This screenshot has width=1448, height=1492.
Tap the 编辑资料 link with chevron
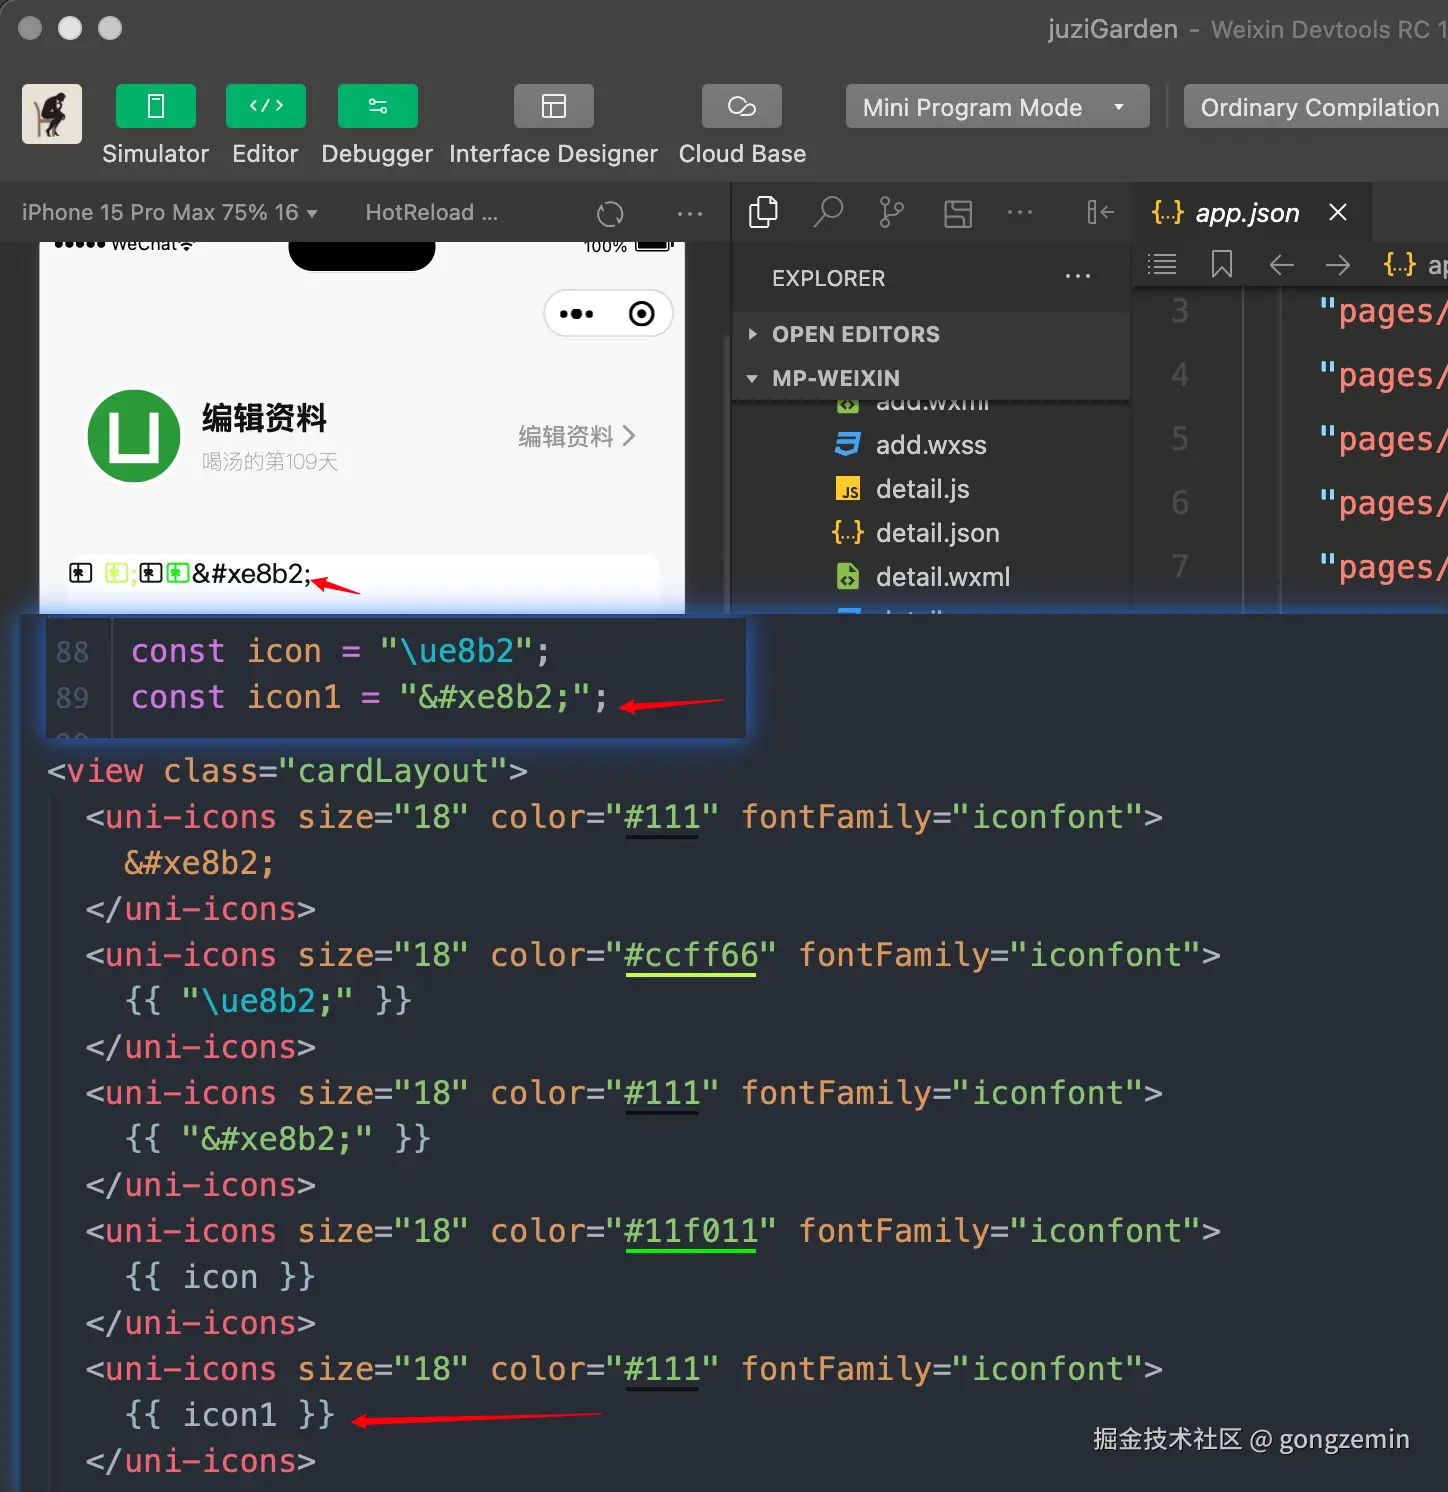[577, 436]
